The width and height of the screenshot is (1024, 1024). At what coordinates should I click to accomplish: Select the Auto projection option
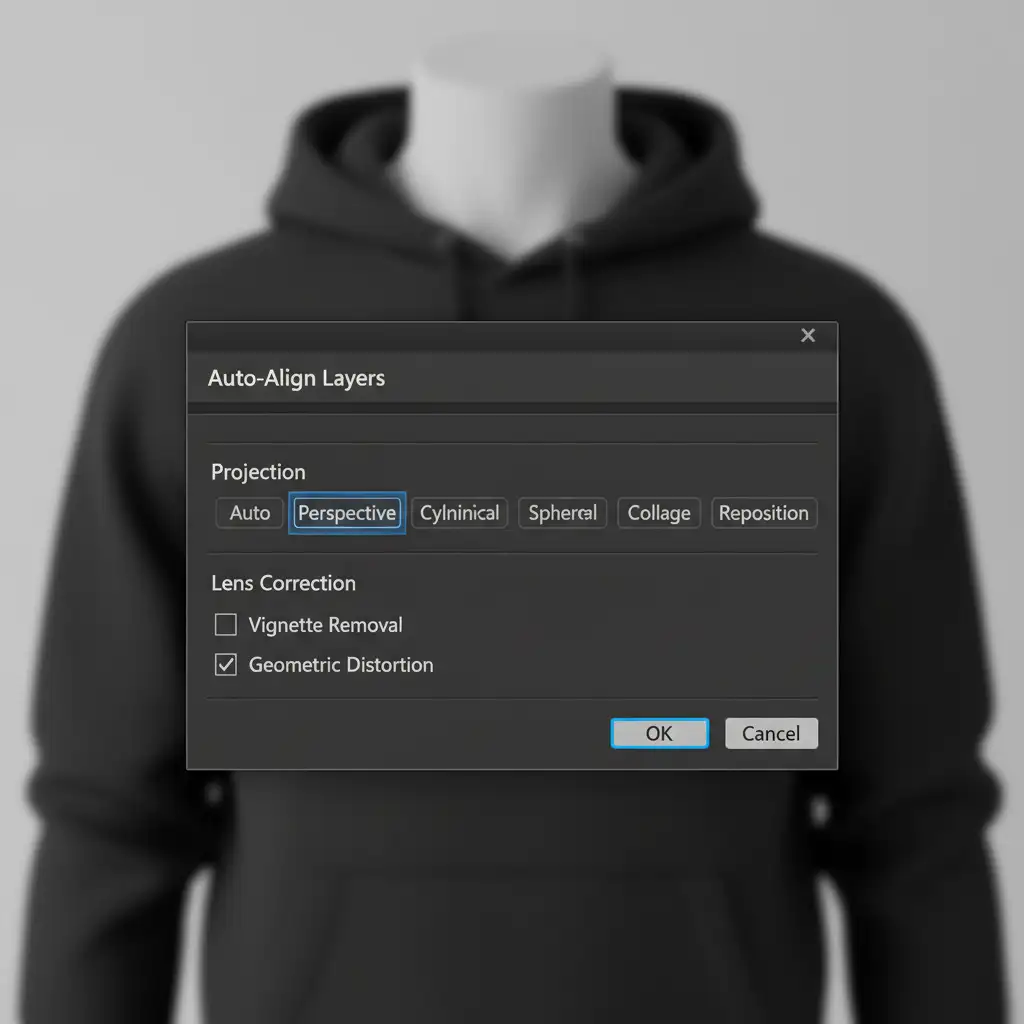click(249, 513)
